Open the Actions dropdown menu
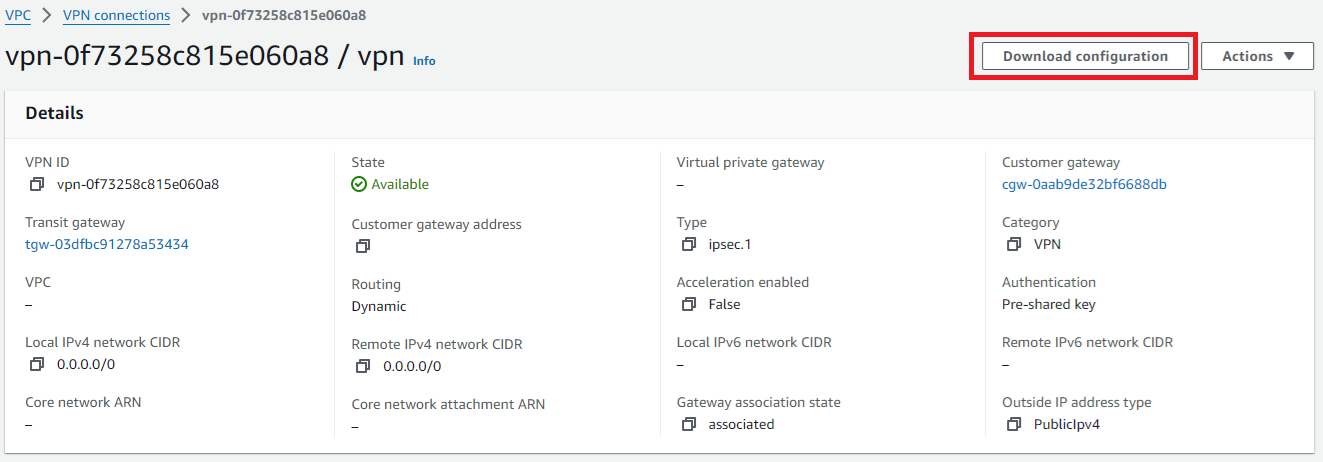Image resolution: width=1323 pixels, height=462 pixels. pyautogui.click(x=1257, y=56)
